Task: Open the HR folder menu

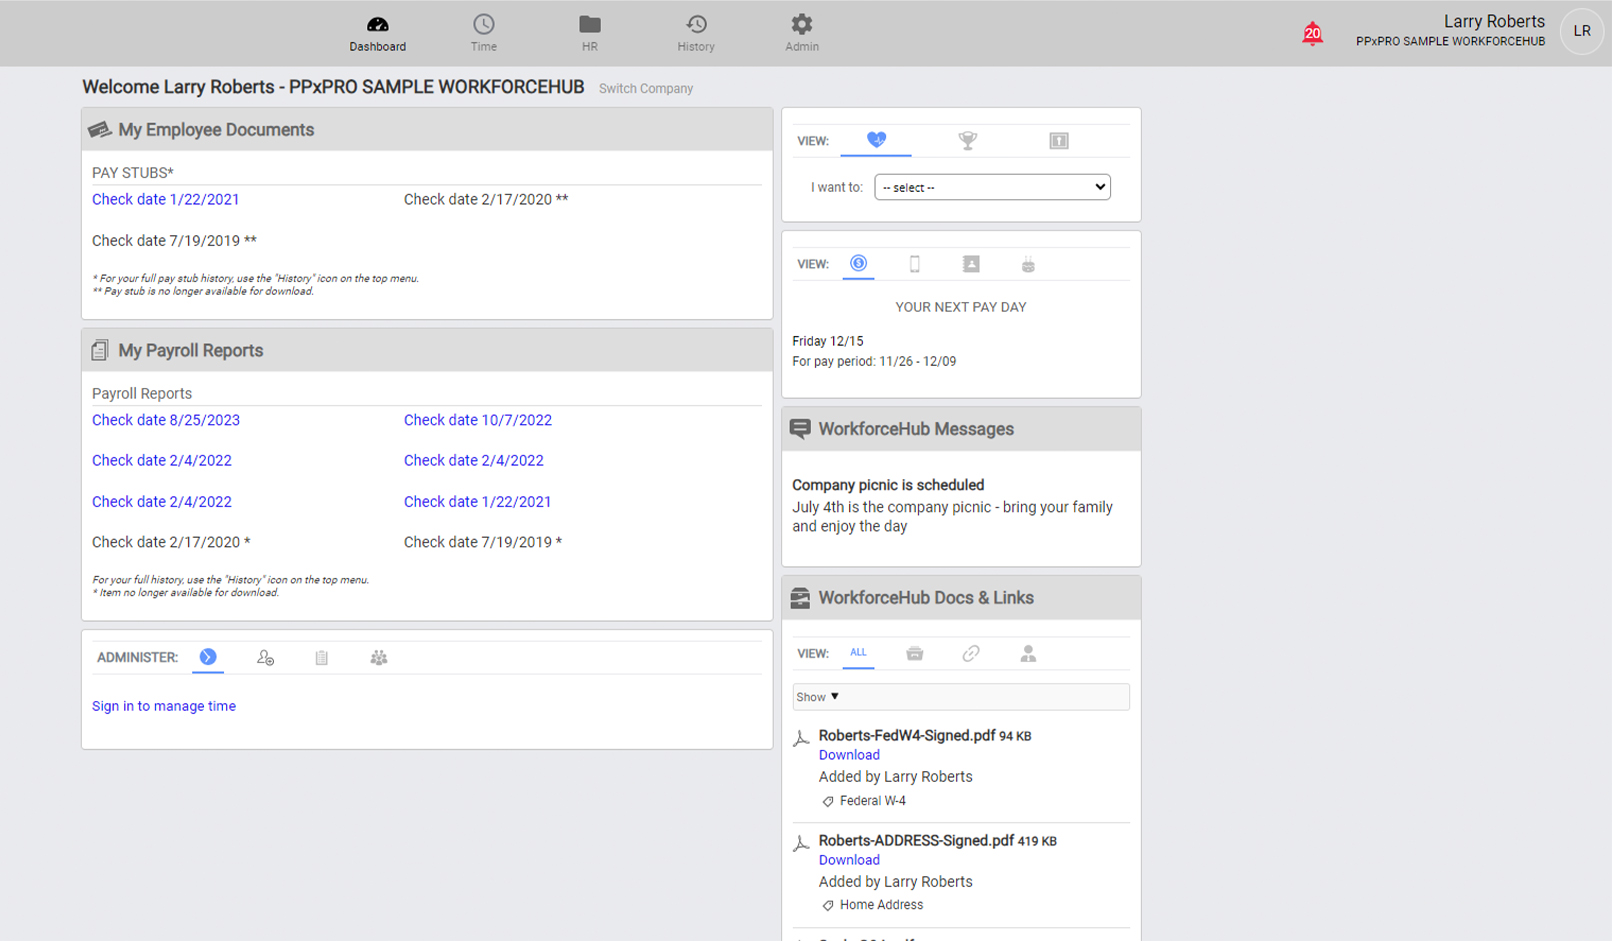Action: 590,33
